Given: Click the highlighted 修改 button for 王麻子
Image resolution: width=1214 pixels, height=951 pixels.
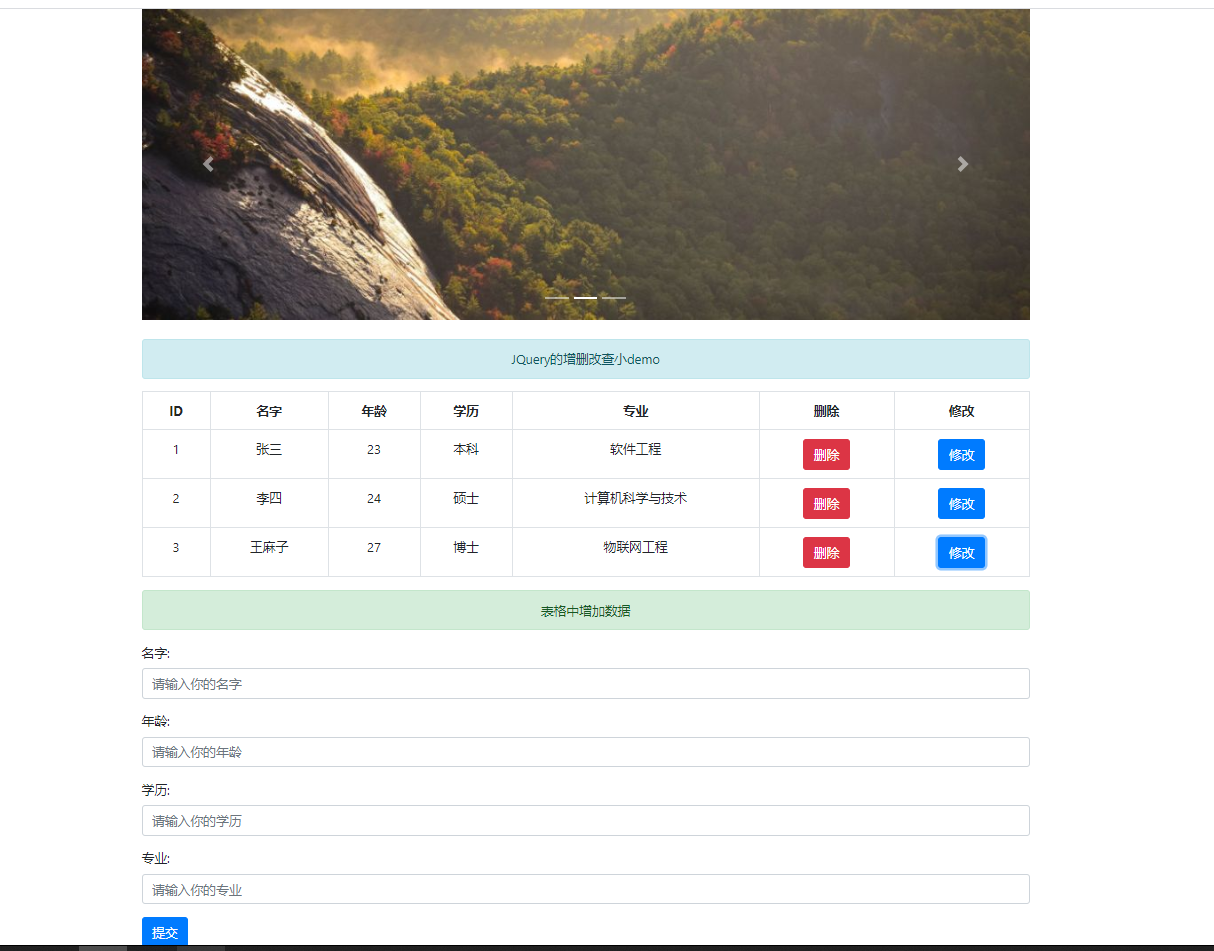Looking at the screenshot, I should [x=961, y=552].
